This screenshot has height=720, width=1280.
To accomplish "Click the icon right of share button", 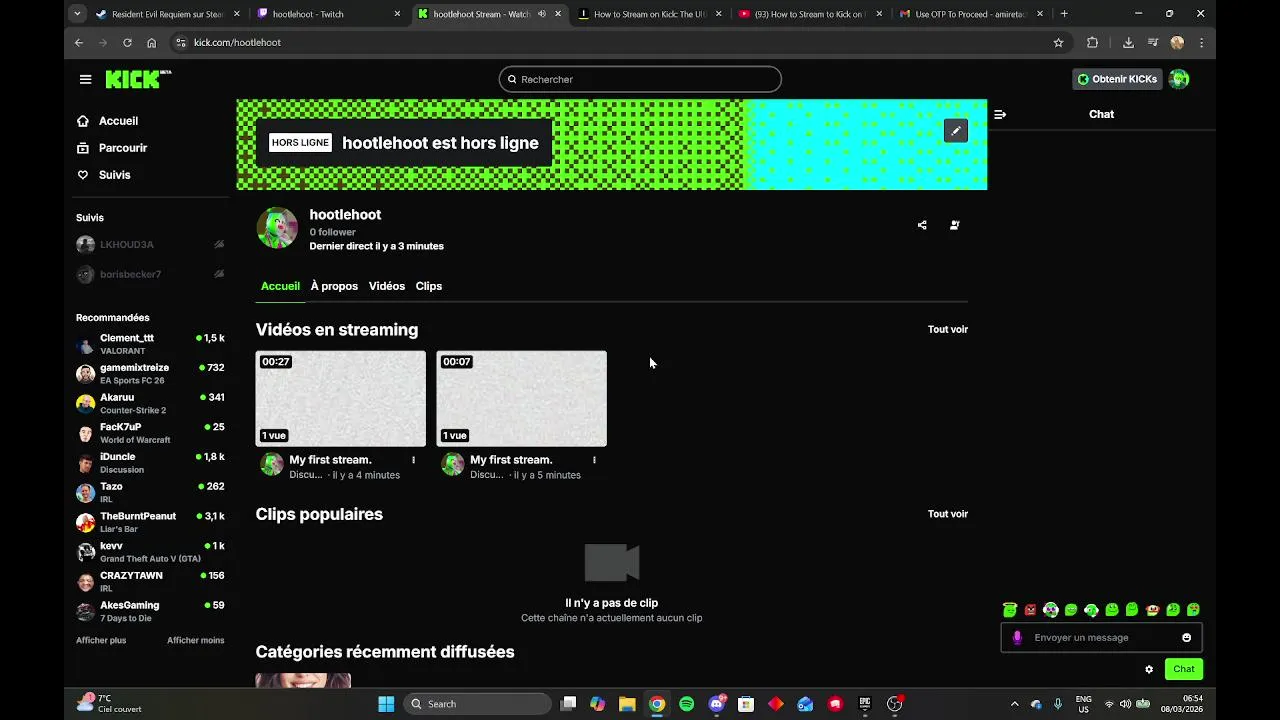I will coord(954,225).
